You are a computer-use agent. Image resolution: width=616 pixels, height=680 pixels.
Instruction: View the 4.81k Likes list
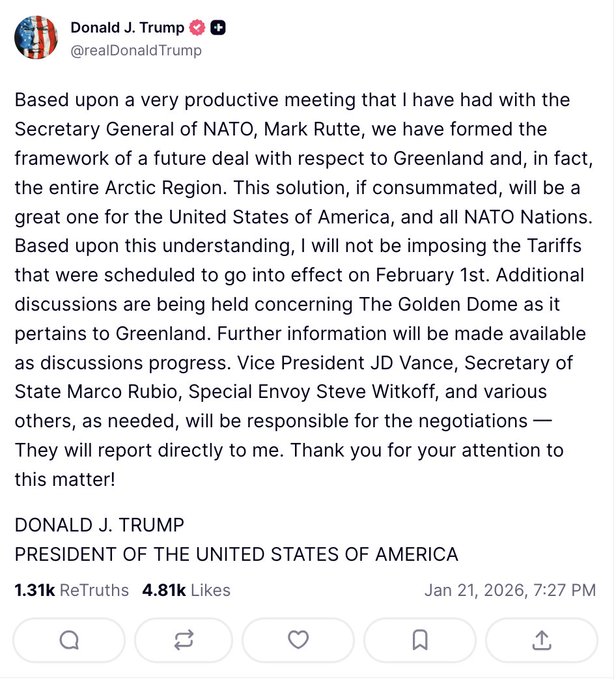pyautogui.click(x=187, y=590)
